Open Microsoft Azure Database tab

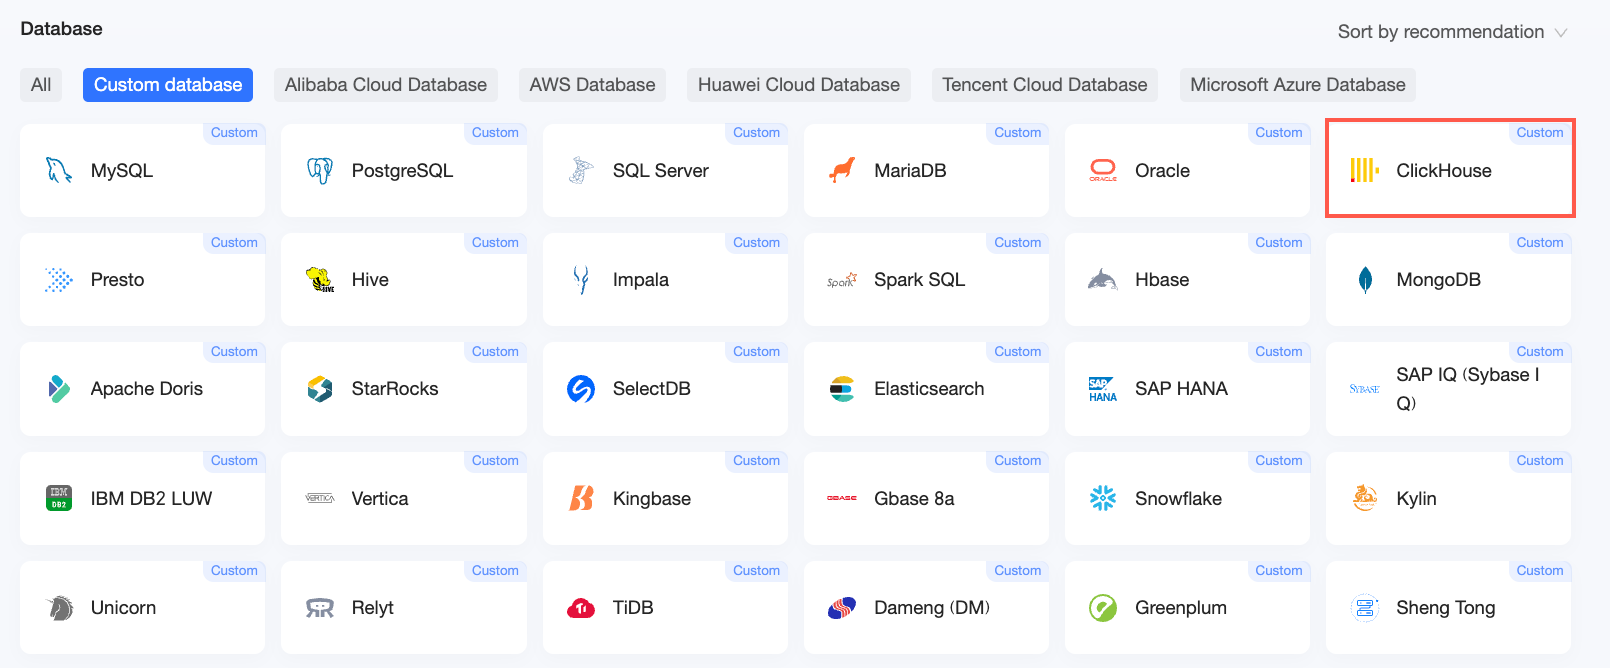(1298, 85)
